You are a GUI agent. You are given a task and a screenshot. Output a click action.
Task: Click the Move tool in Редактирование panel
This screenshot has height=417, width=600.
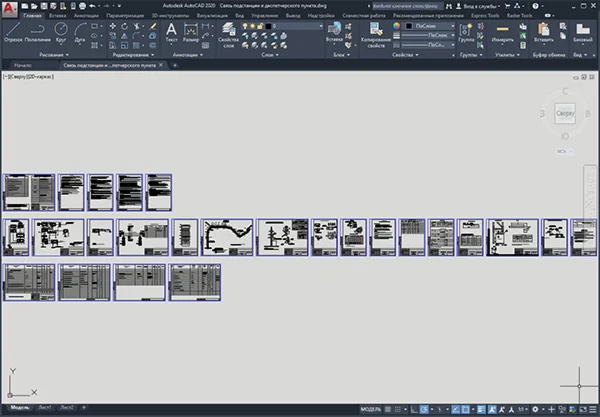click(113, 26)
